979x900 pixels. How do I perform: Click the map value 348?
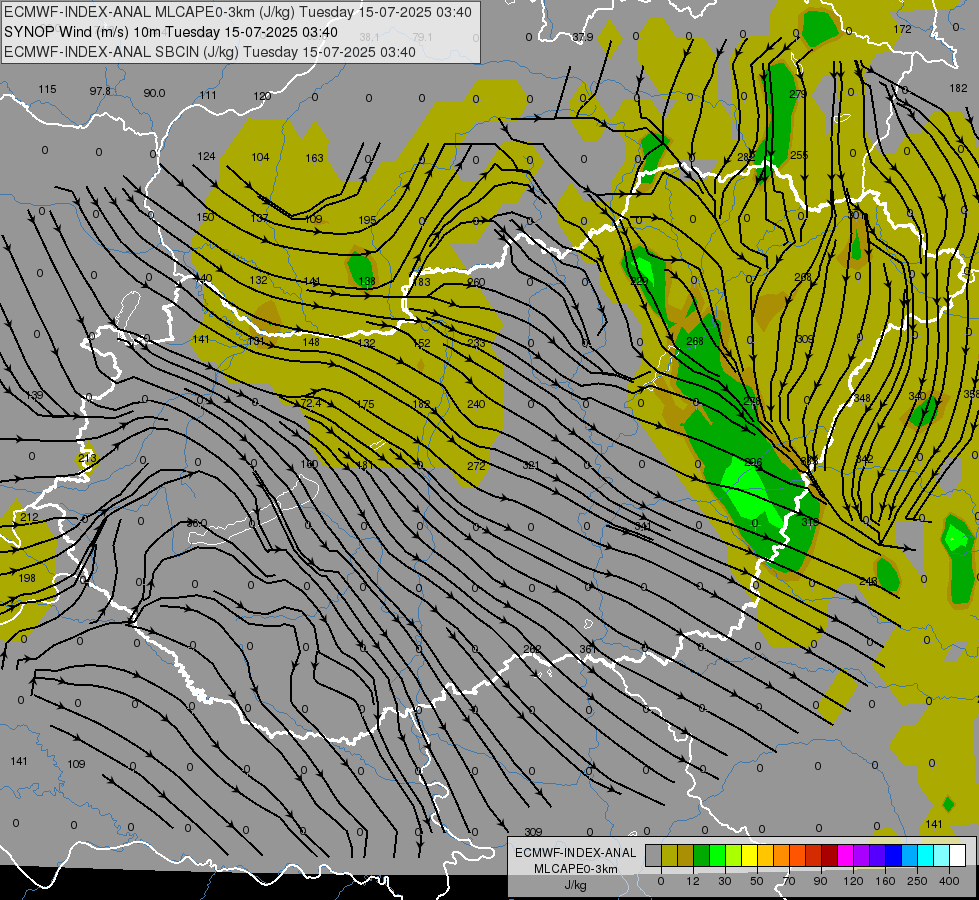(x=862, y=398)
